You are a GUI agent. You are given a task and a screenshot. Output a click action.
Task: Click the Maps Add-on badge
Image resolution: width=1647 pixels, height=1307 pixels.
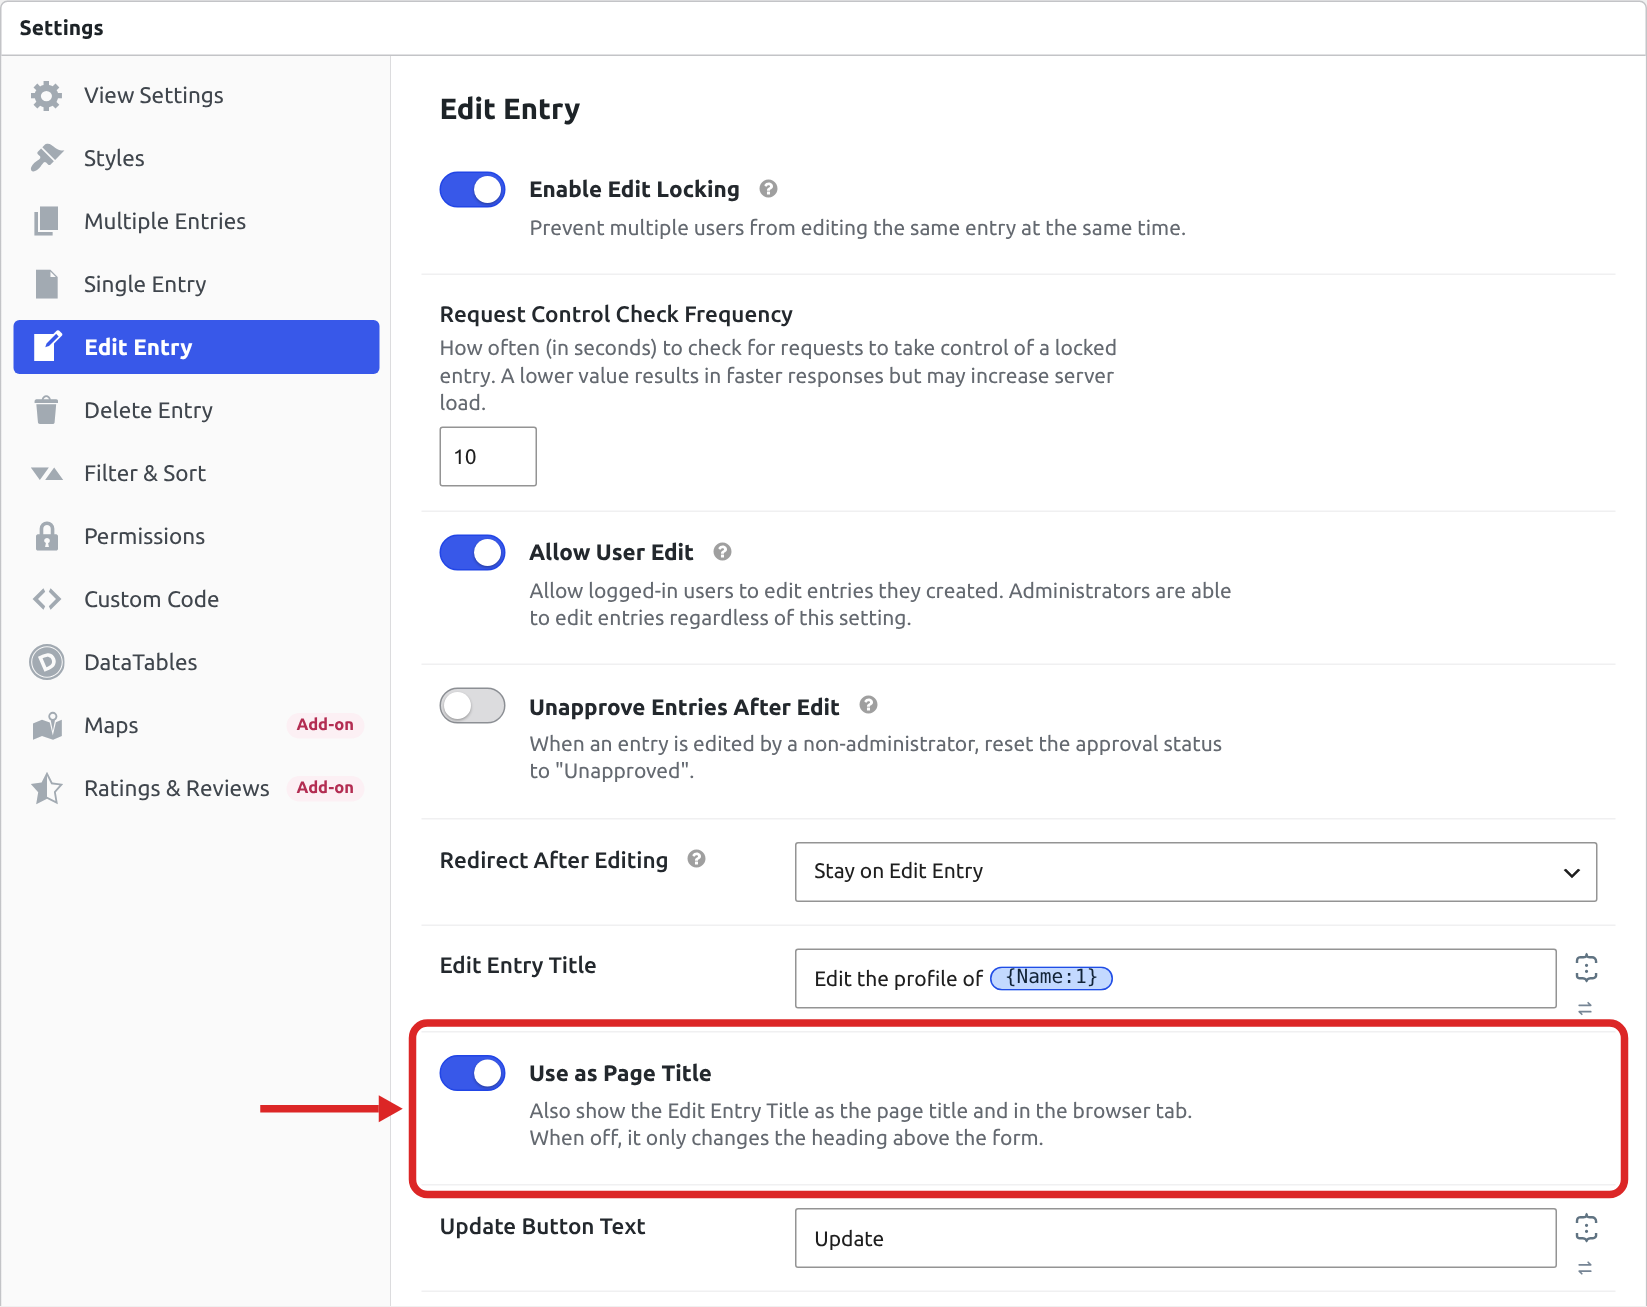(x=325, y=725)
